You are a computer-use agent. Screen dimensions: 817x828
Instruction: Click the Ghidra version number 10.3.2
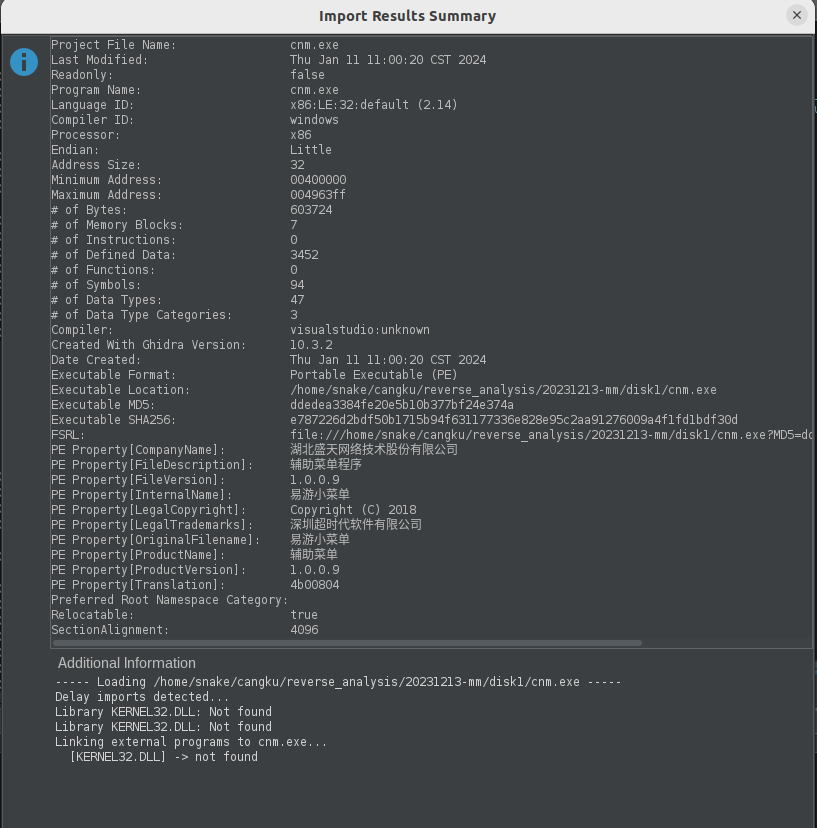point(310,345)
